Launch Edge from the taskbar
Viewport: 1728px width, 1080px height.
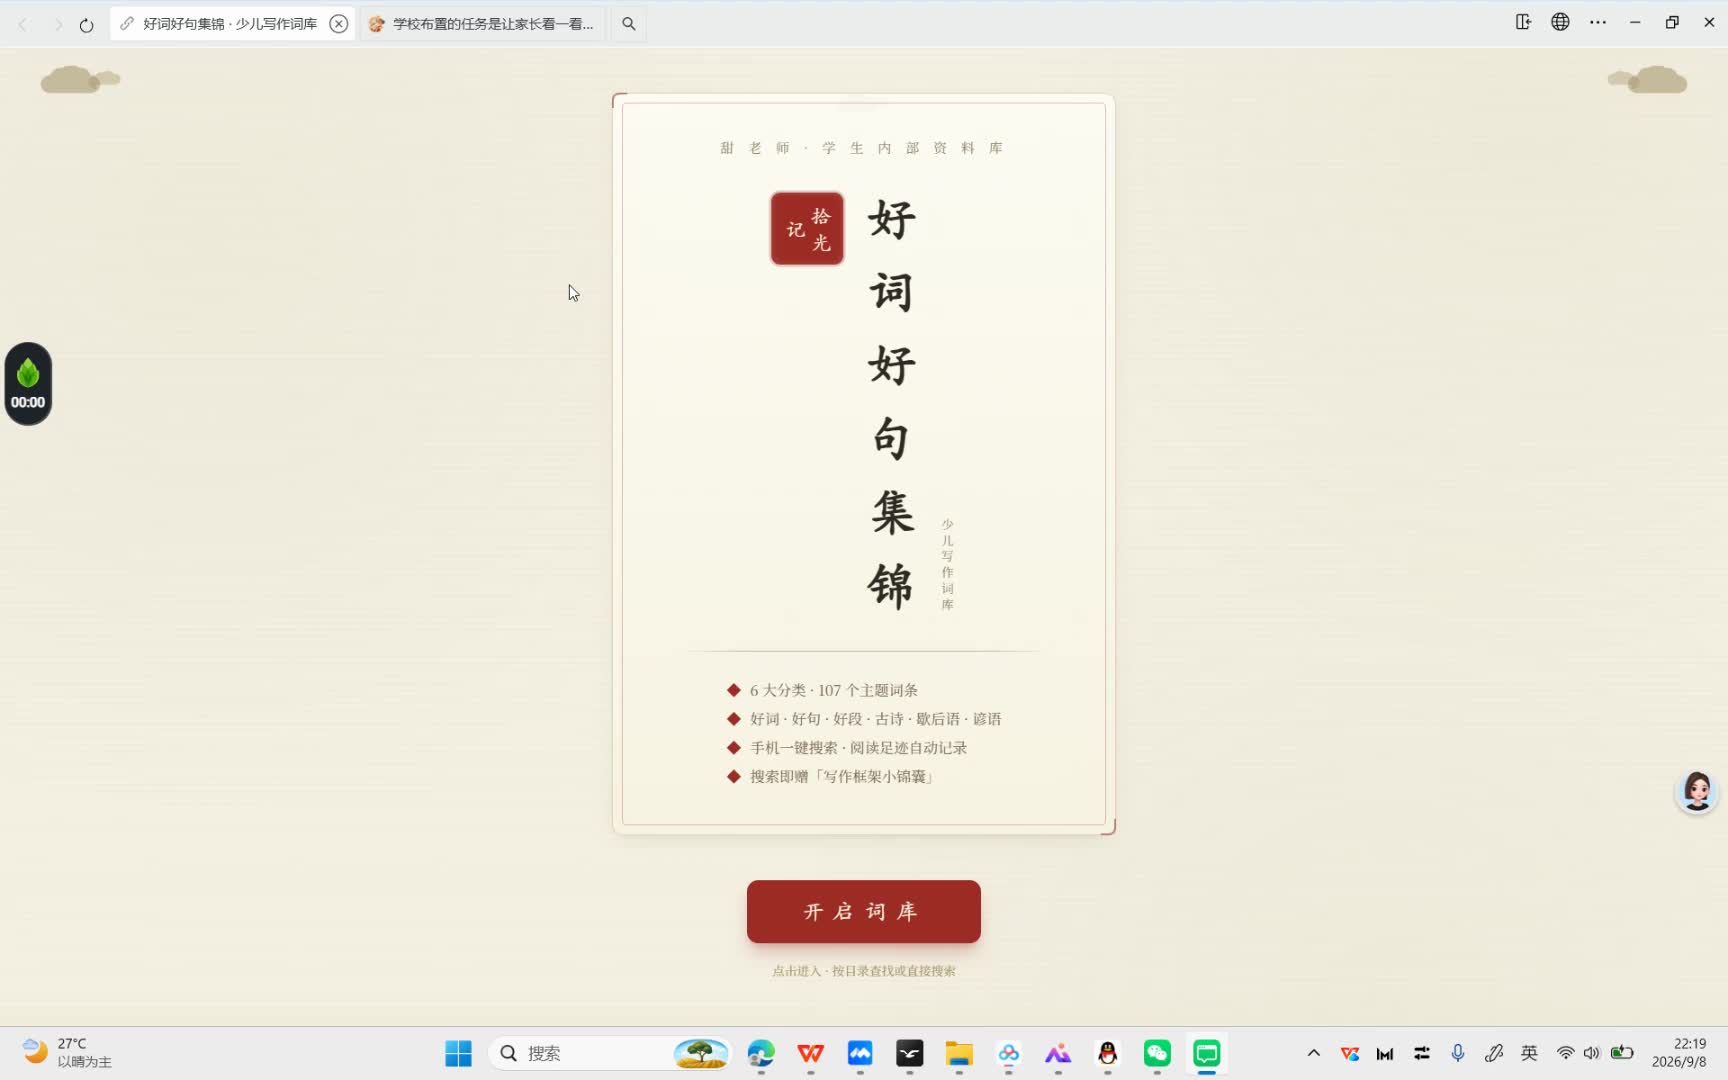click(761, 1053)
